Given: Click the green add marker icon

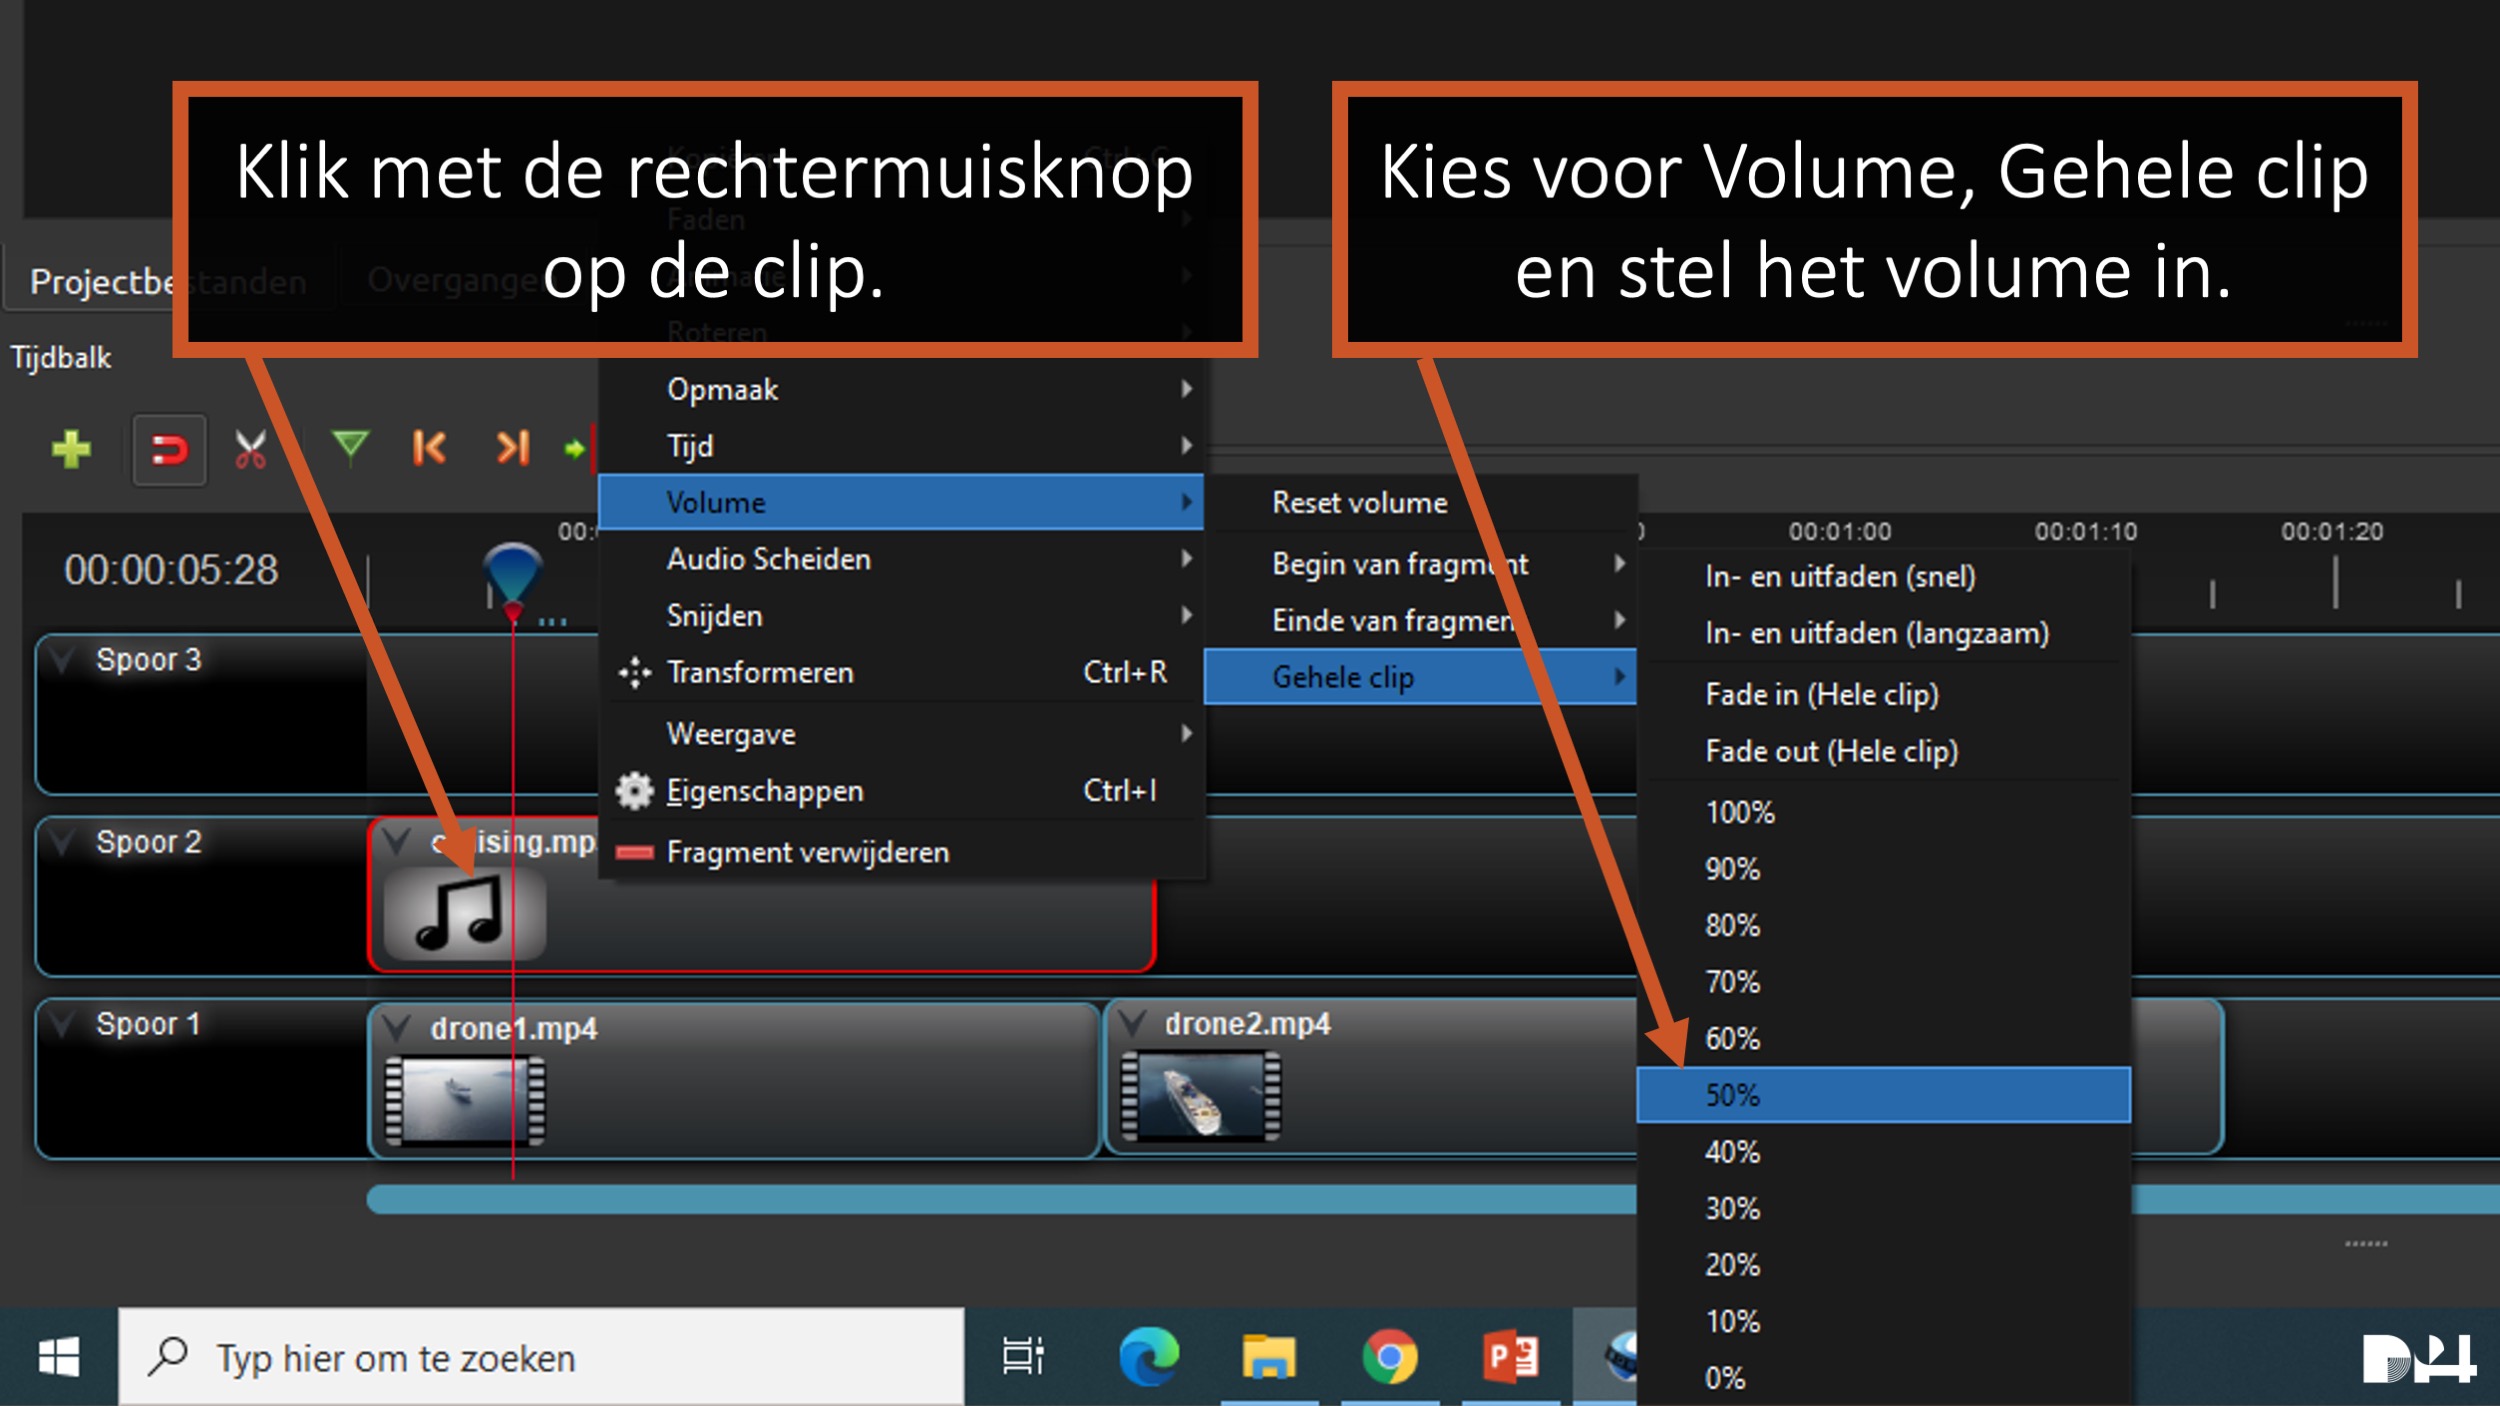Looking at the screenshot, I should point(350,447).
